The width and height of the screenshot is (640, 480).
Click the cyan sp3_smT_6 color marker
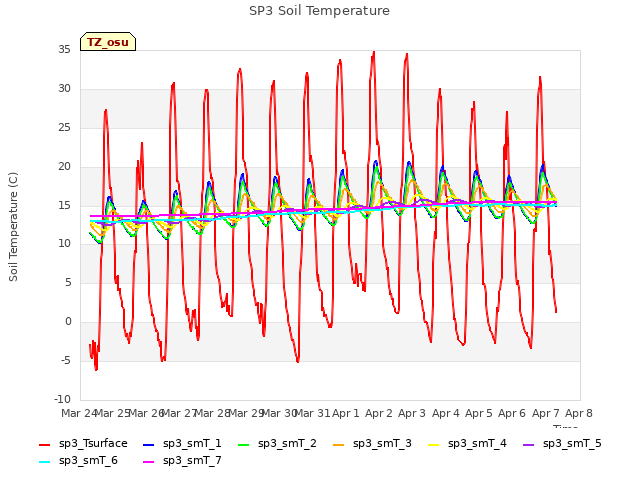click(44, 462)
